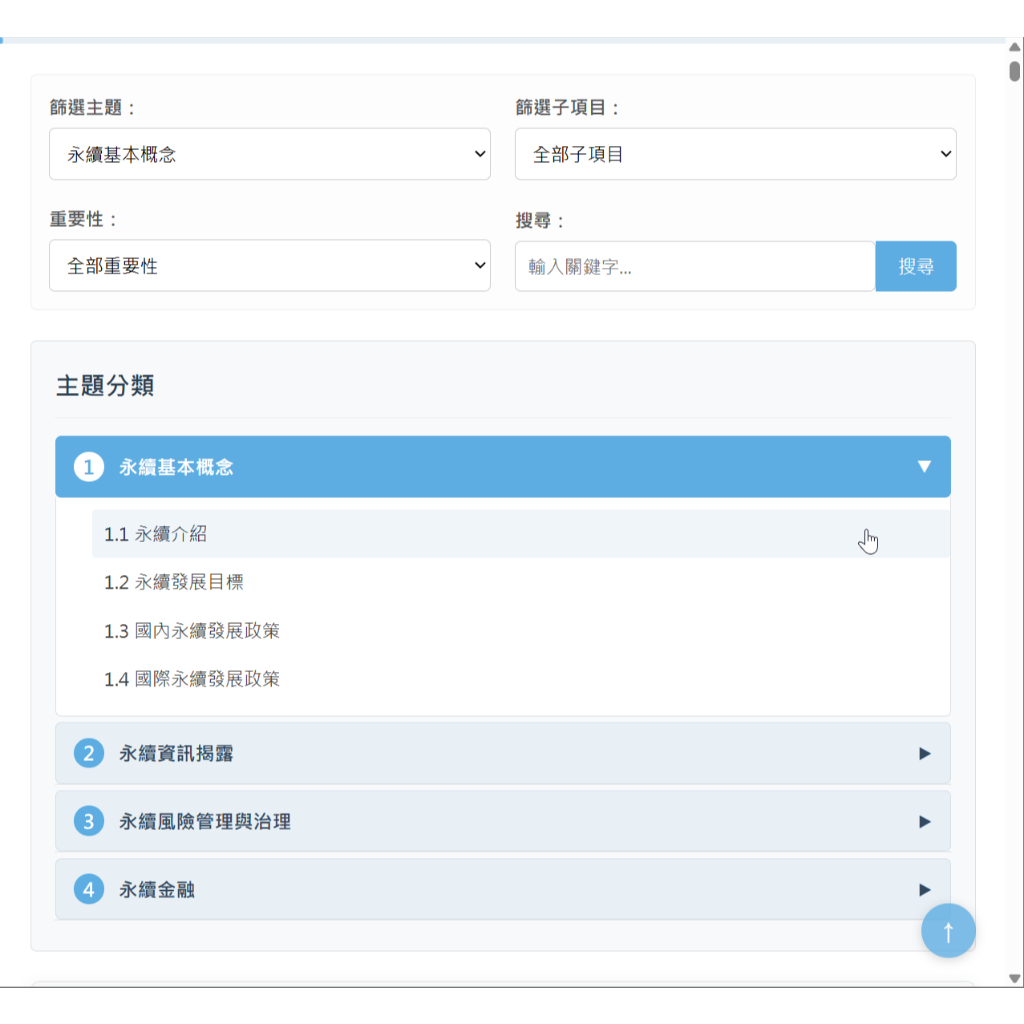Open the 篩選子項目 dropdown

pyautogui.click(x=735, y=154)
